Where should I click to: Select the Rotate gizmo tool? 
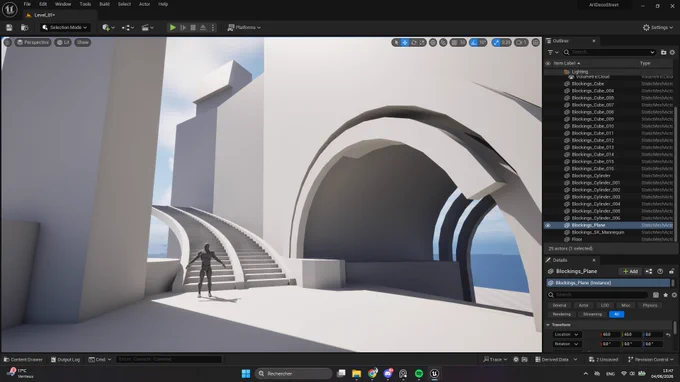point(414,42)
